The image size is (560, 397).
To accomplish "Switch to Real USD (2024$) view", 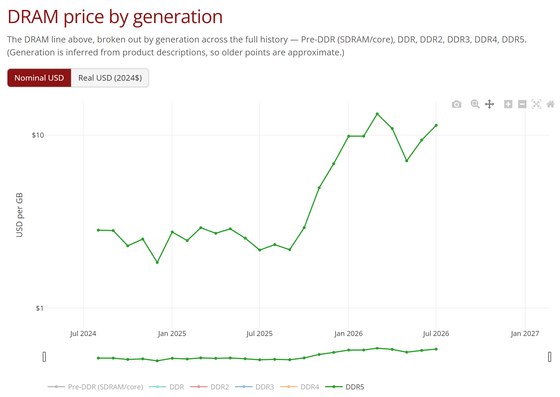I will pyautogui.click(x=110, y=78).
